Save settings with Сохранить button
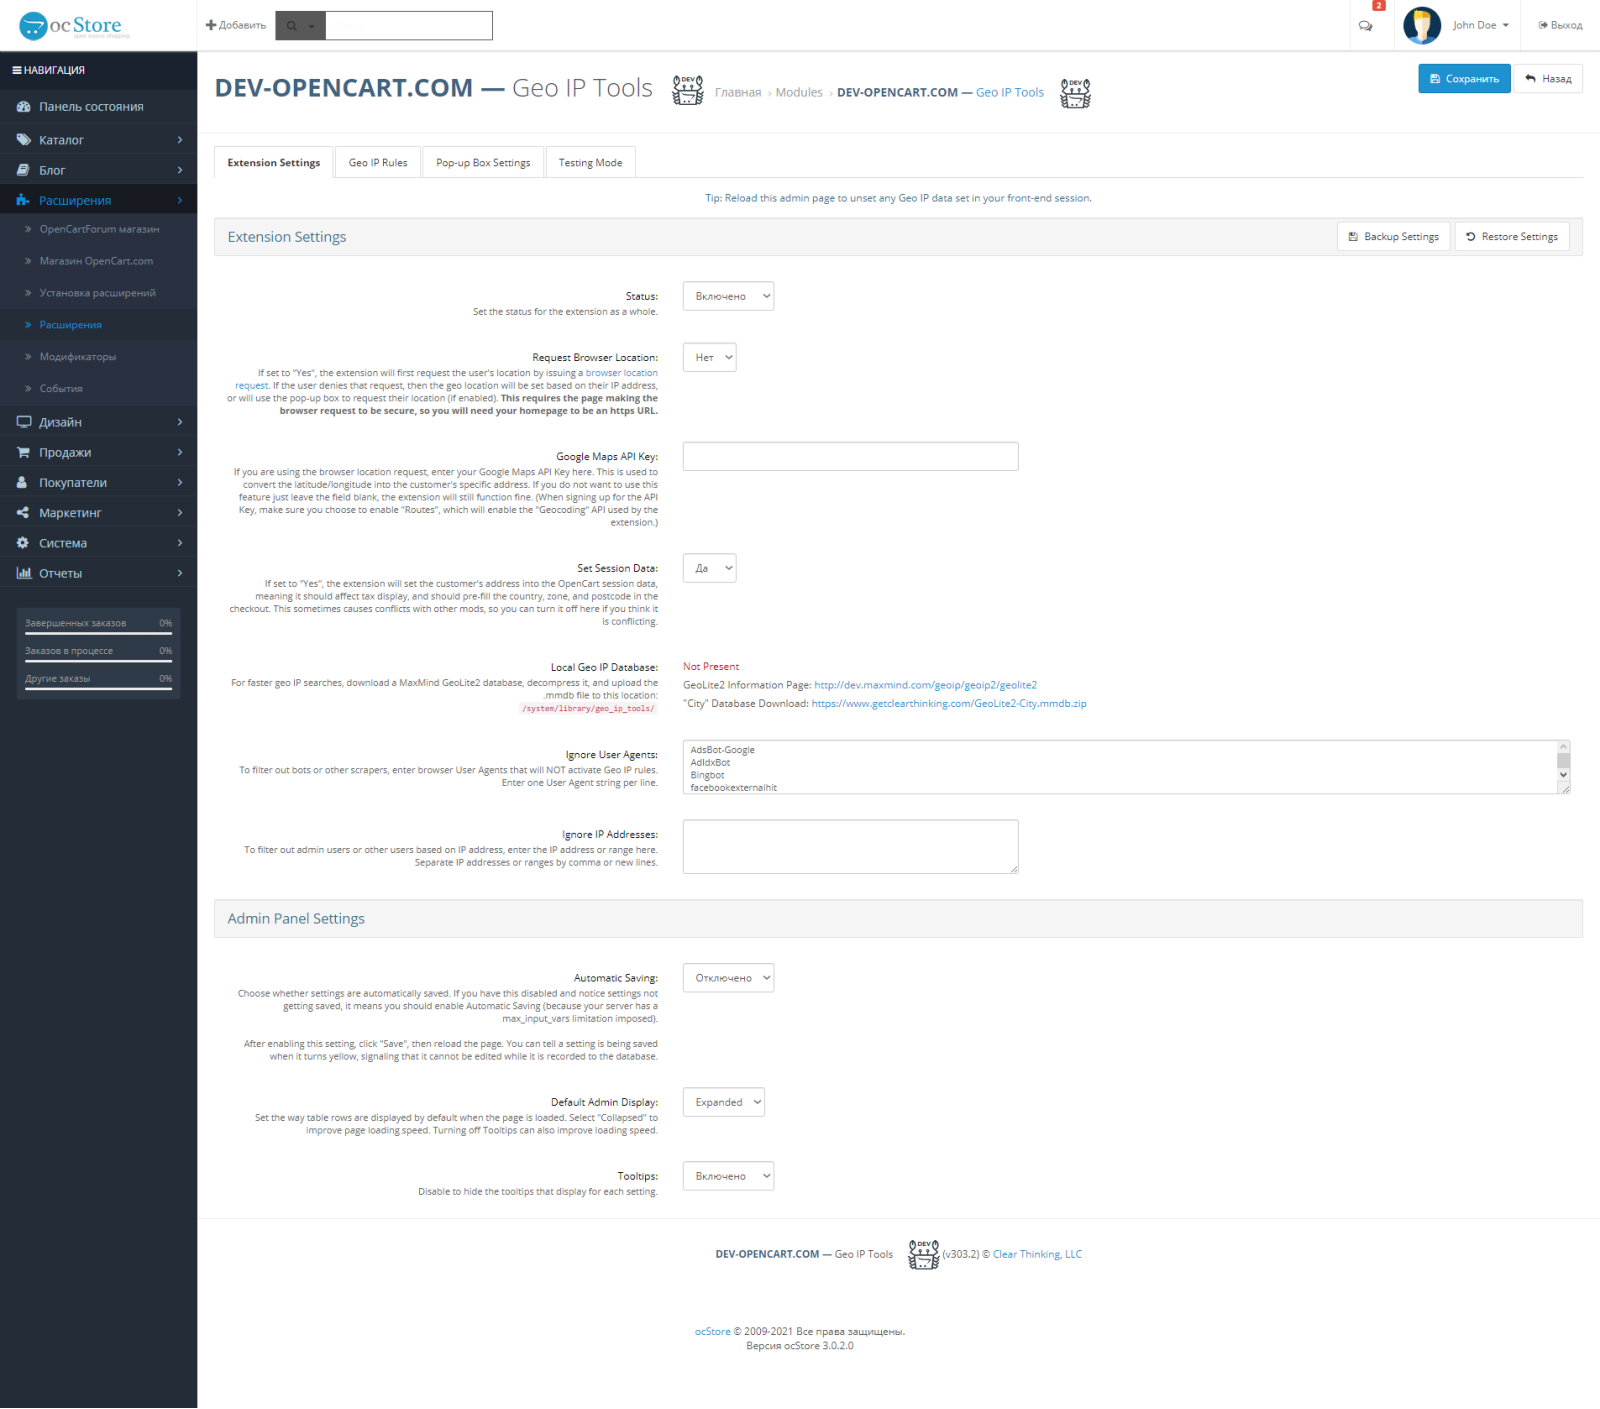Viewport: 1600px width, 1409px height. tap(1464, 79)
